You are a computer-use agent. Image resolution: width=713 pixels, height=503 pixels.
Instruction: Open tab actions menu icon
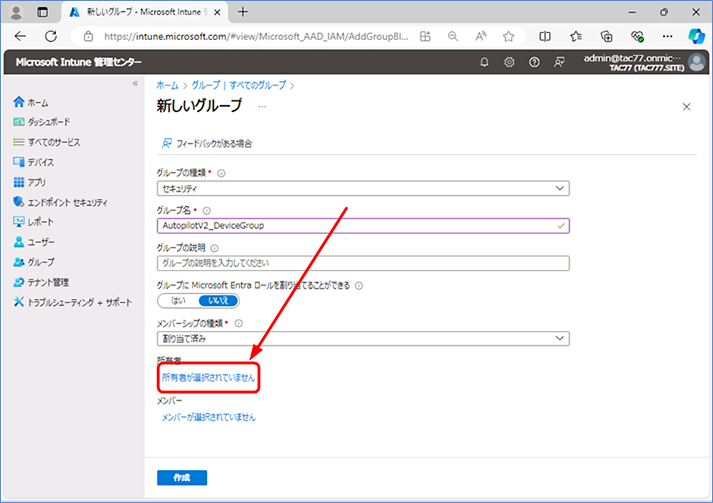coord(42,12)
